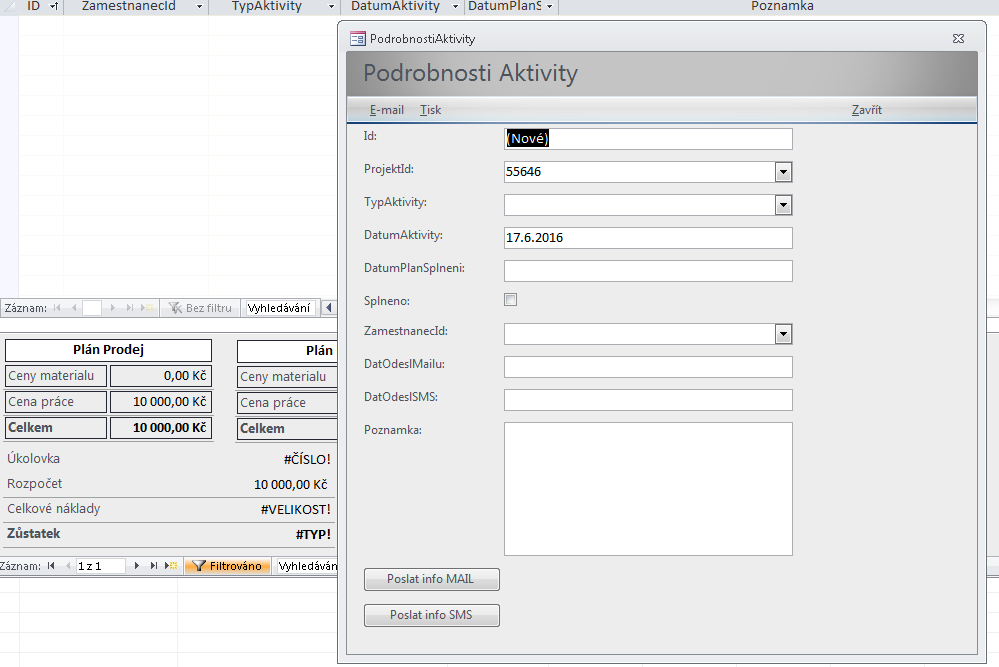The height and width of the screenshot is (667, 999).
Task: Check the Splneno checkbox
Action: click(x=511, y=300)
